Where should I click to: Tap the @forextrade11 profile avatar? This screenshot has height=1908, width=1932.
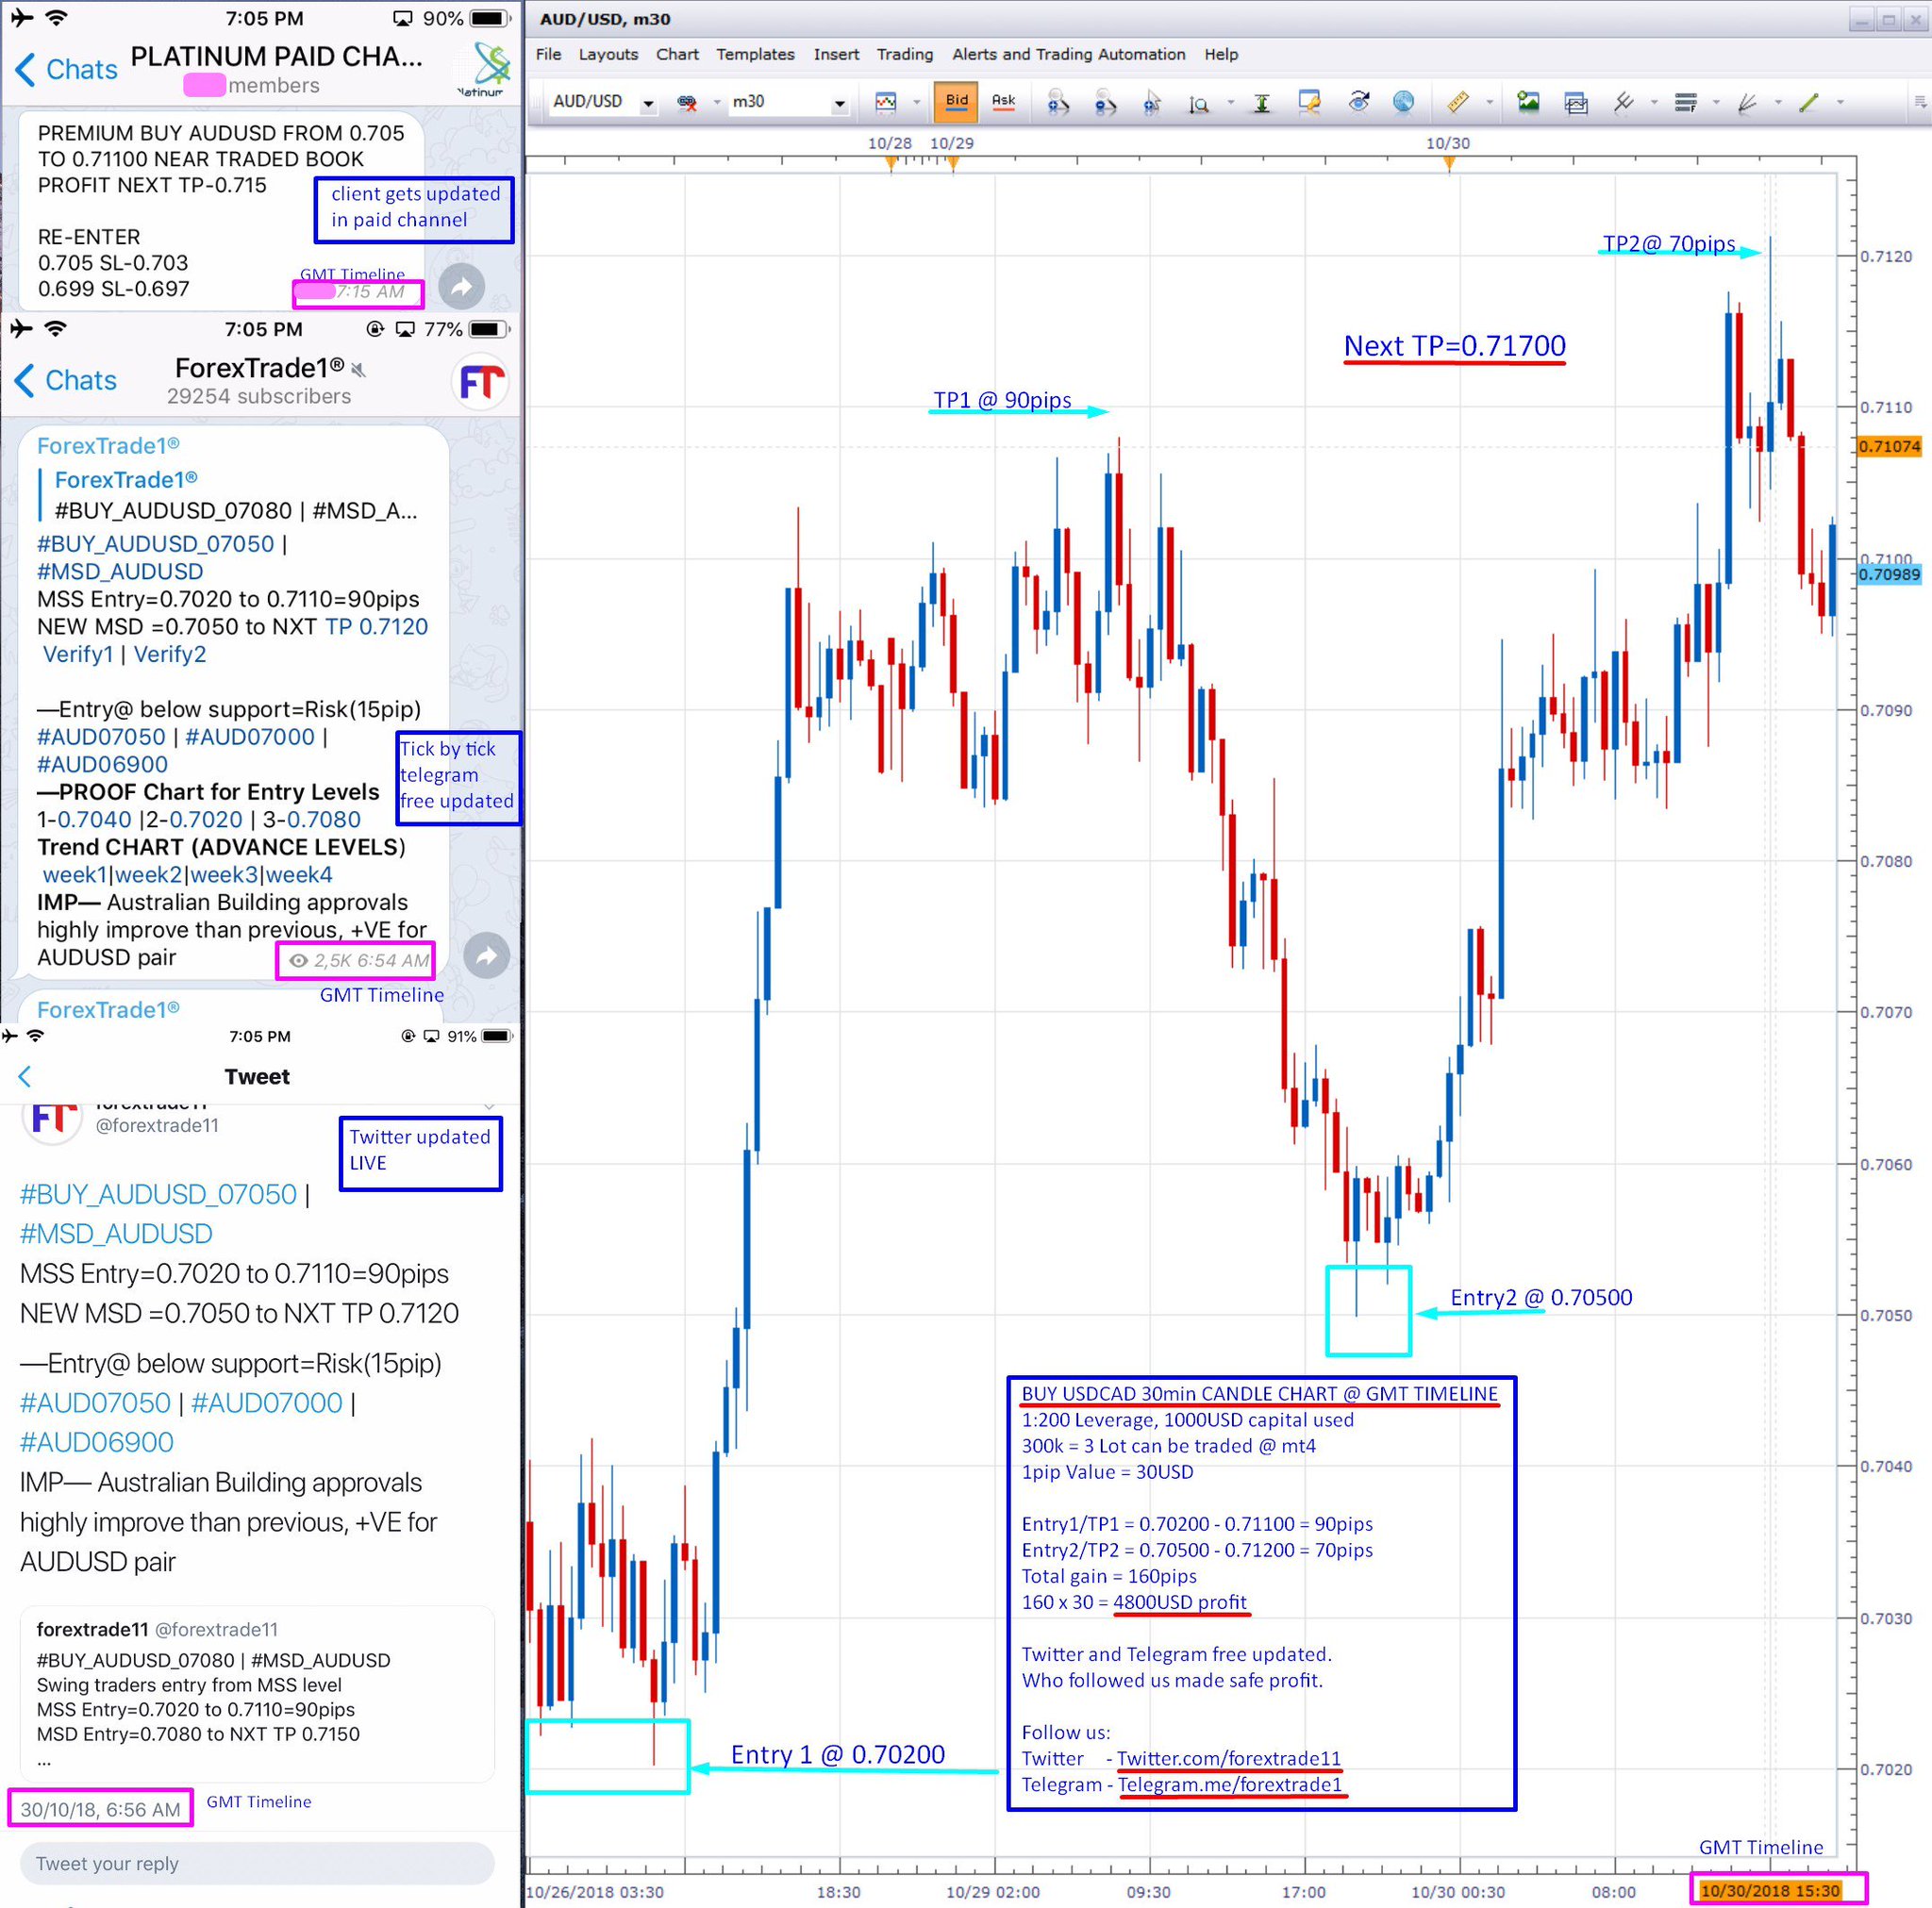(51, 1121)
